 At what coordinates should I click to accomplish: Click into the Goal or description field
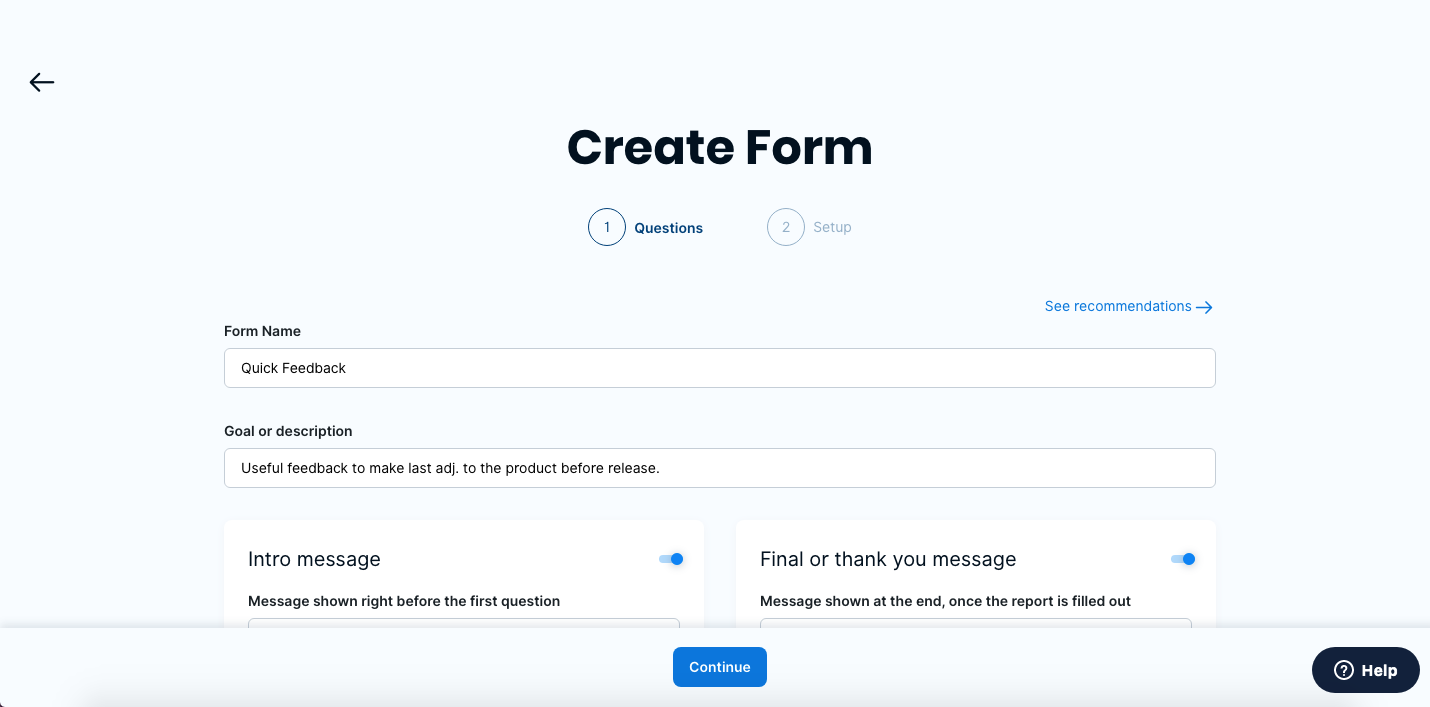720,468
